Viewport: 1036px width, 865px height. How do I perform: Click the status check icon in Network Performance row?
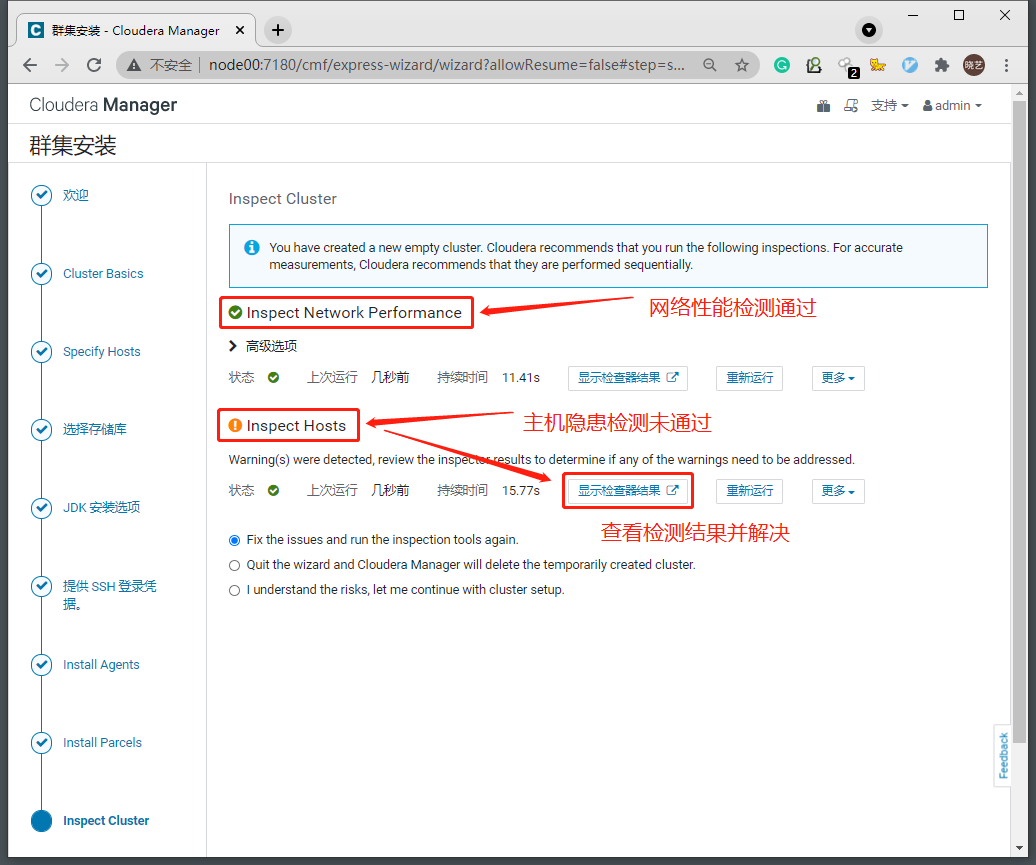click(274, 377)
